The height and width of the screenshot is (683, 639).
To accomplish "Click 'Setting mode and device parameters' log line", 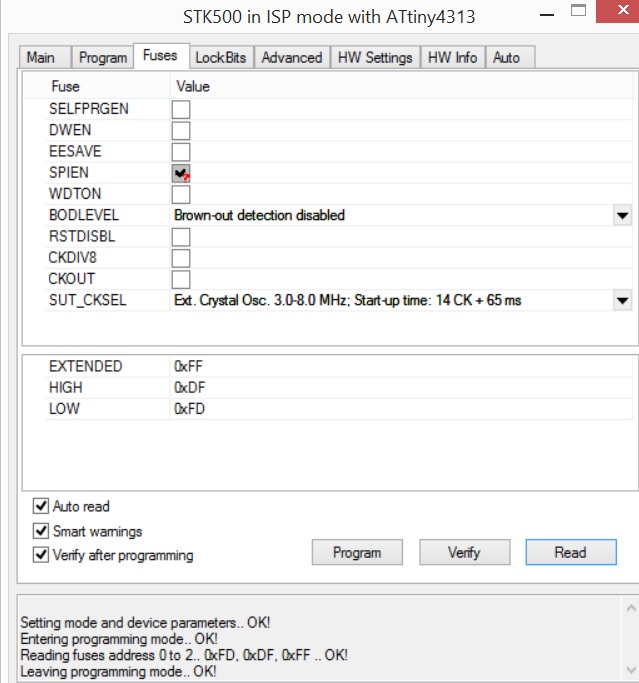I will pos(145,623).
